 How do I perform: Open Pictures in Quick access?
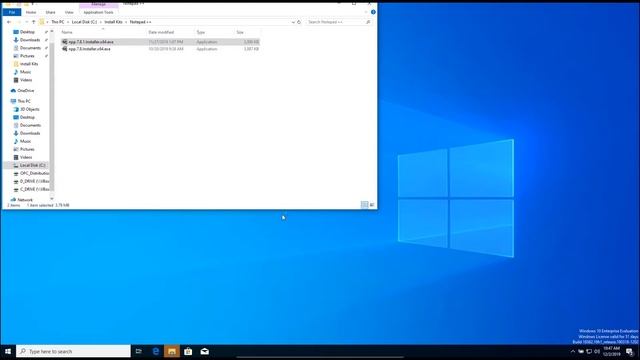tap(27, 56)
